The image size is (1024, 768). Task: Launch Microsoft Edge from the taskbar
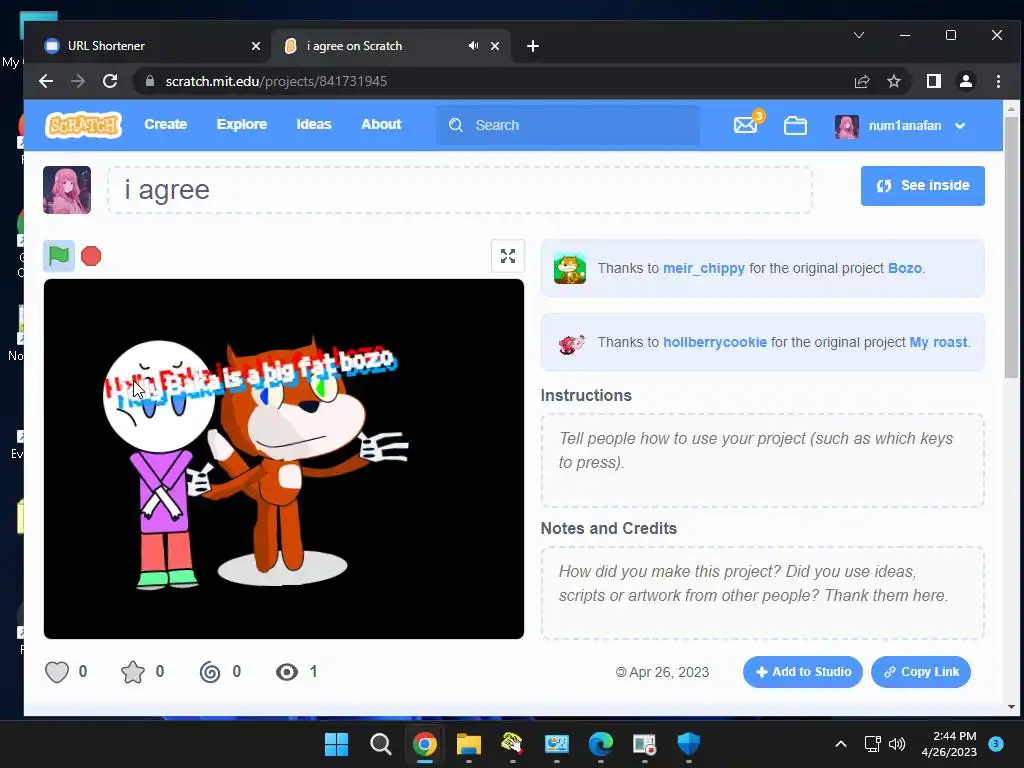tap(601, 744)
